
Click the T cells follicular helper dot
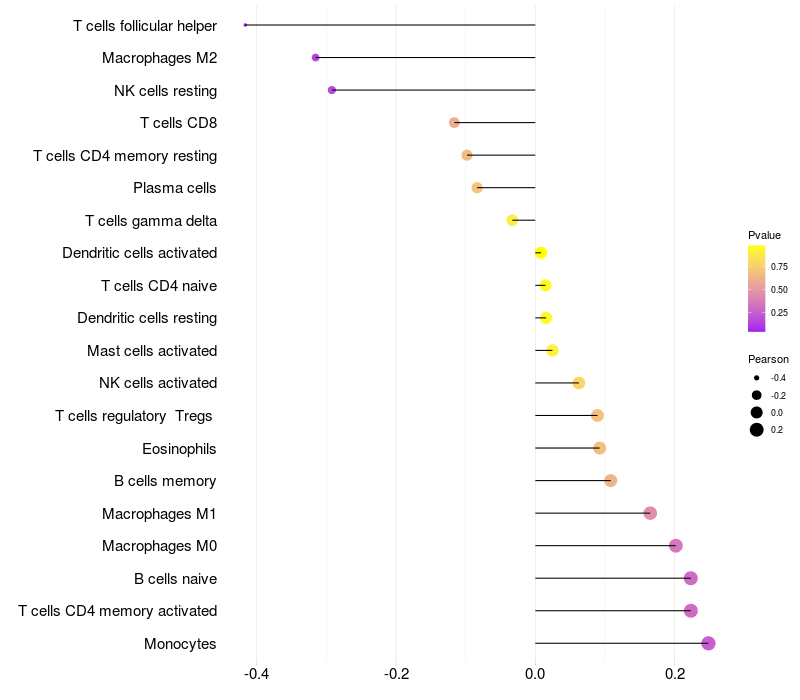[245, 25]
